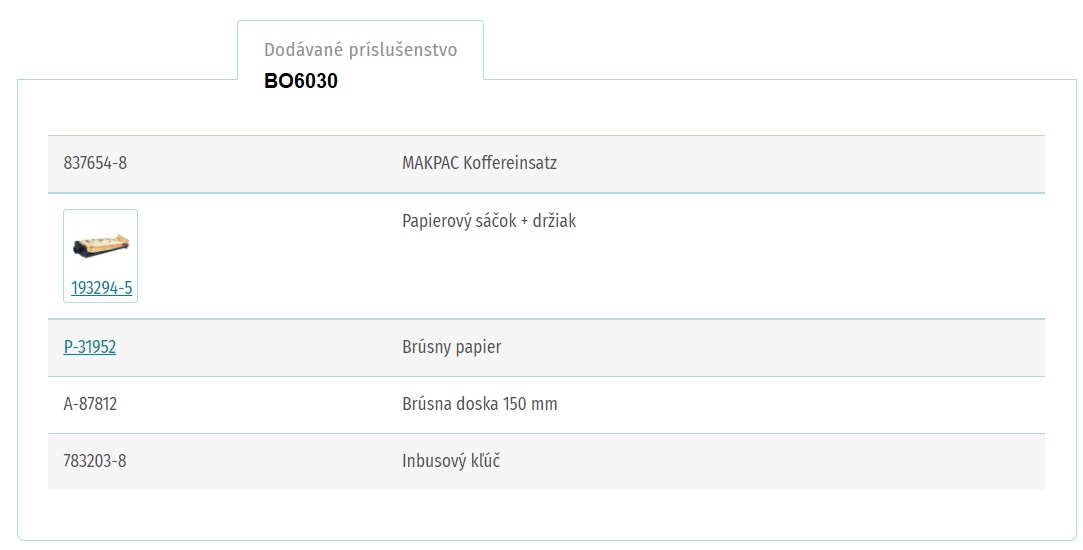Click the Papierový sáčok + držiak text
Image resolution: width=1083 pixels, height=550 pixels.
pos(489,221)
